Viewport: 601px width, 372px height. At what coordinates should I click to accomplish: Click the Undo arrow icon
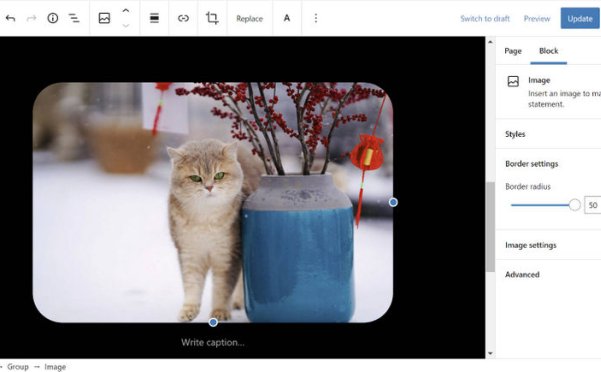[x=10, y=18]
